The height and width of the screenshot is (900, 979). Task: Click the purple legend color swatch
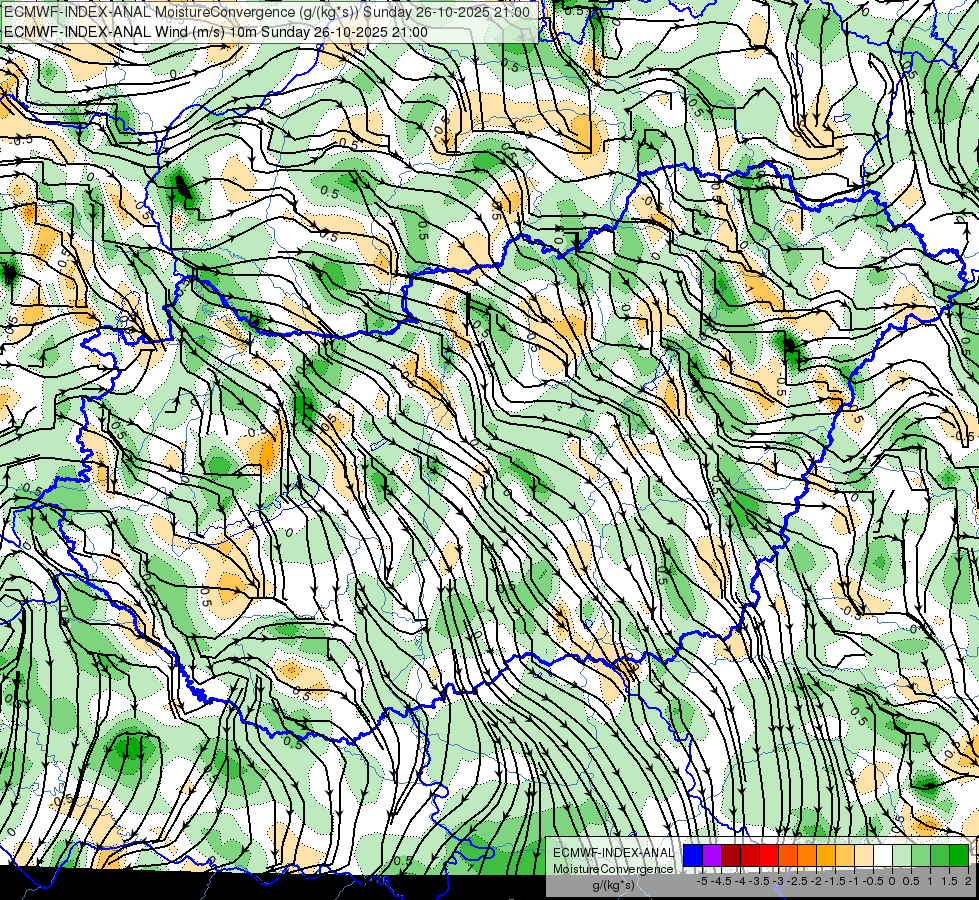click(712, 855)
